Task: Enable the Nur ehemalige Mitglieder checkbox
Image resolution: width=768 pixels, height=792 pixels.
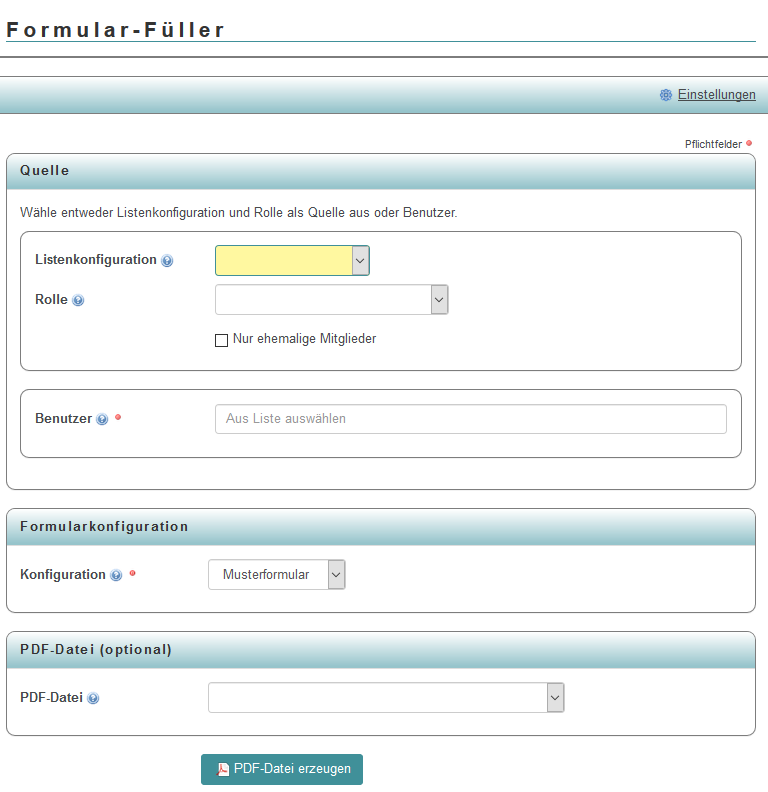Action: [222, 340]
